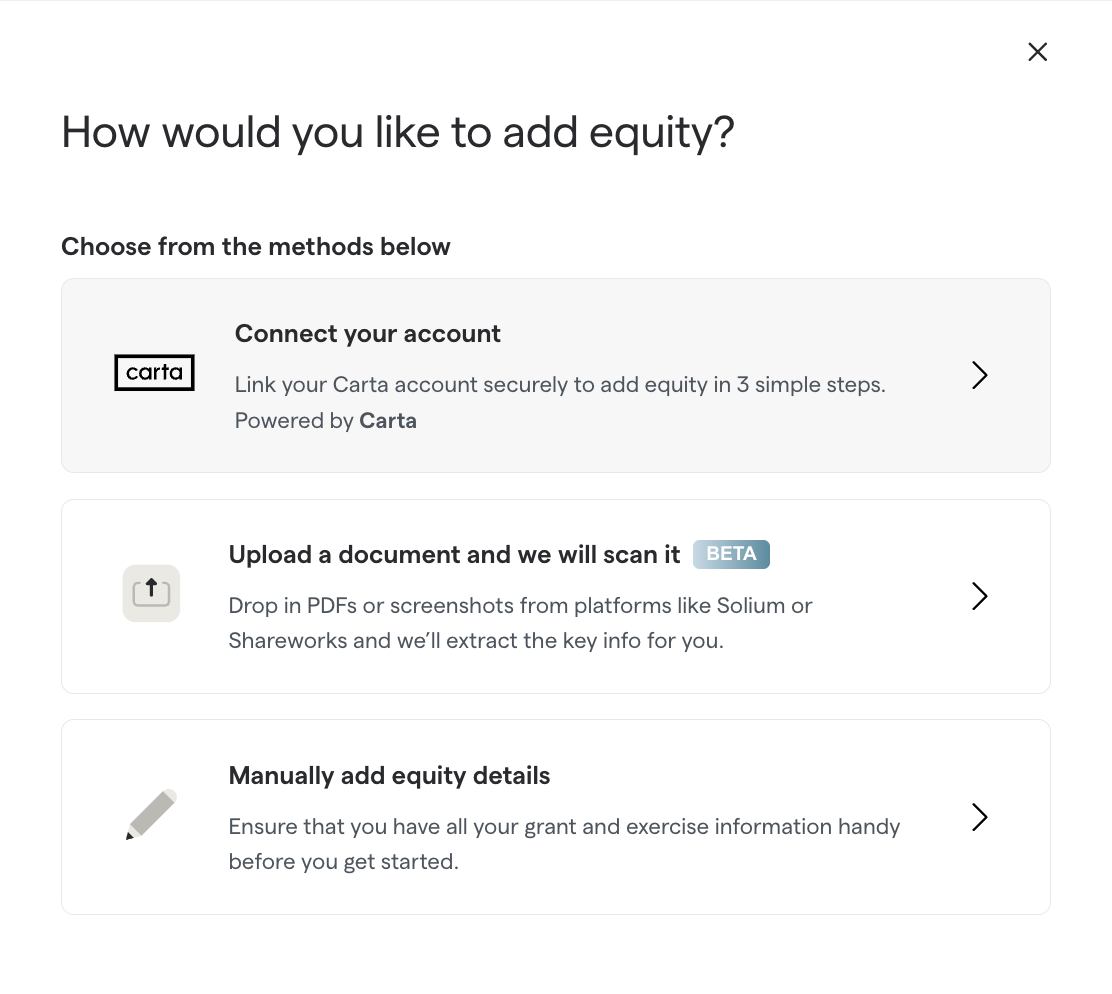
Task: Click the pencil icon for manual entry
Action: (x=151, y=815)
